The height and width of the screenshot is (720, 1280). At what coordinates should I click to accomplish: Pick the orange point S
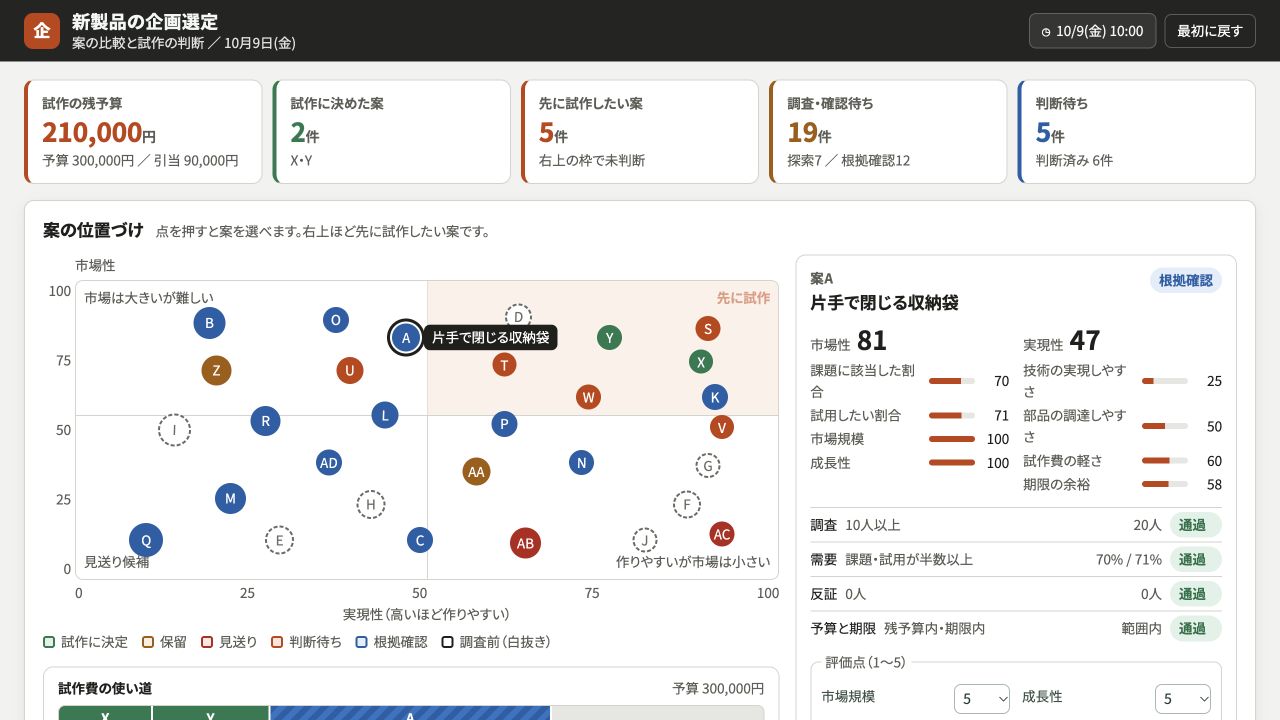[708, 329]
